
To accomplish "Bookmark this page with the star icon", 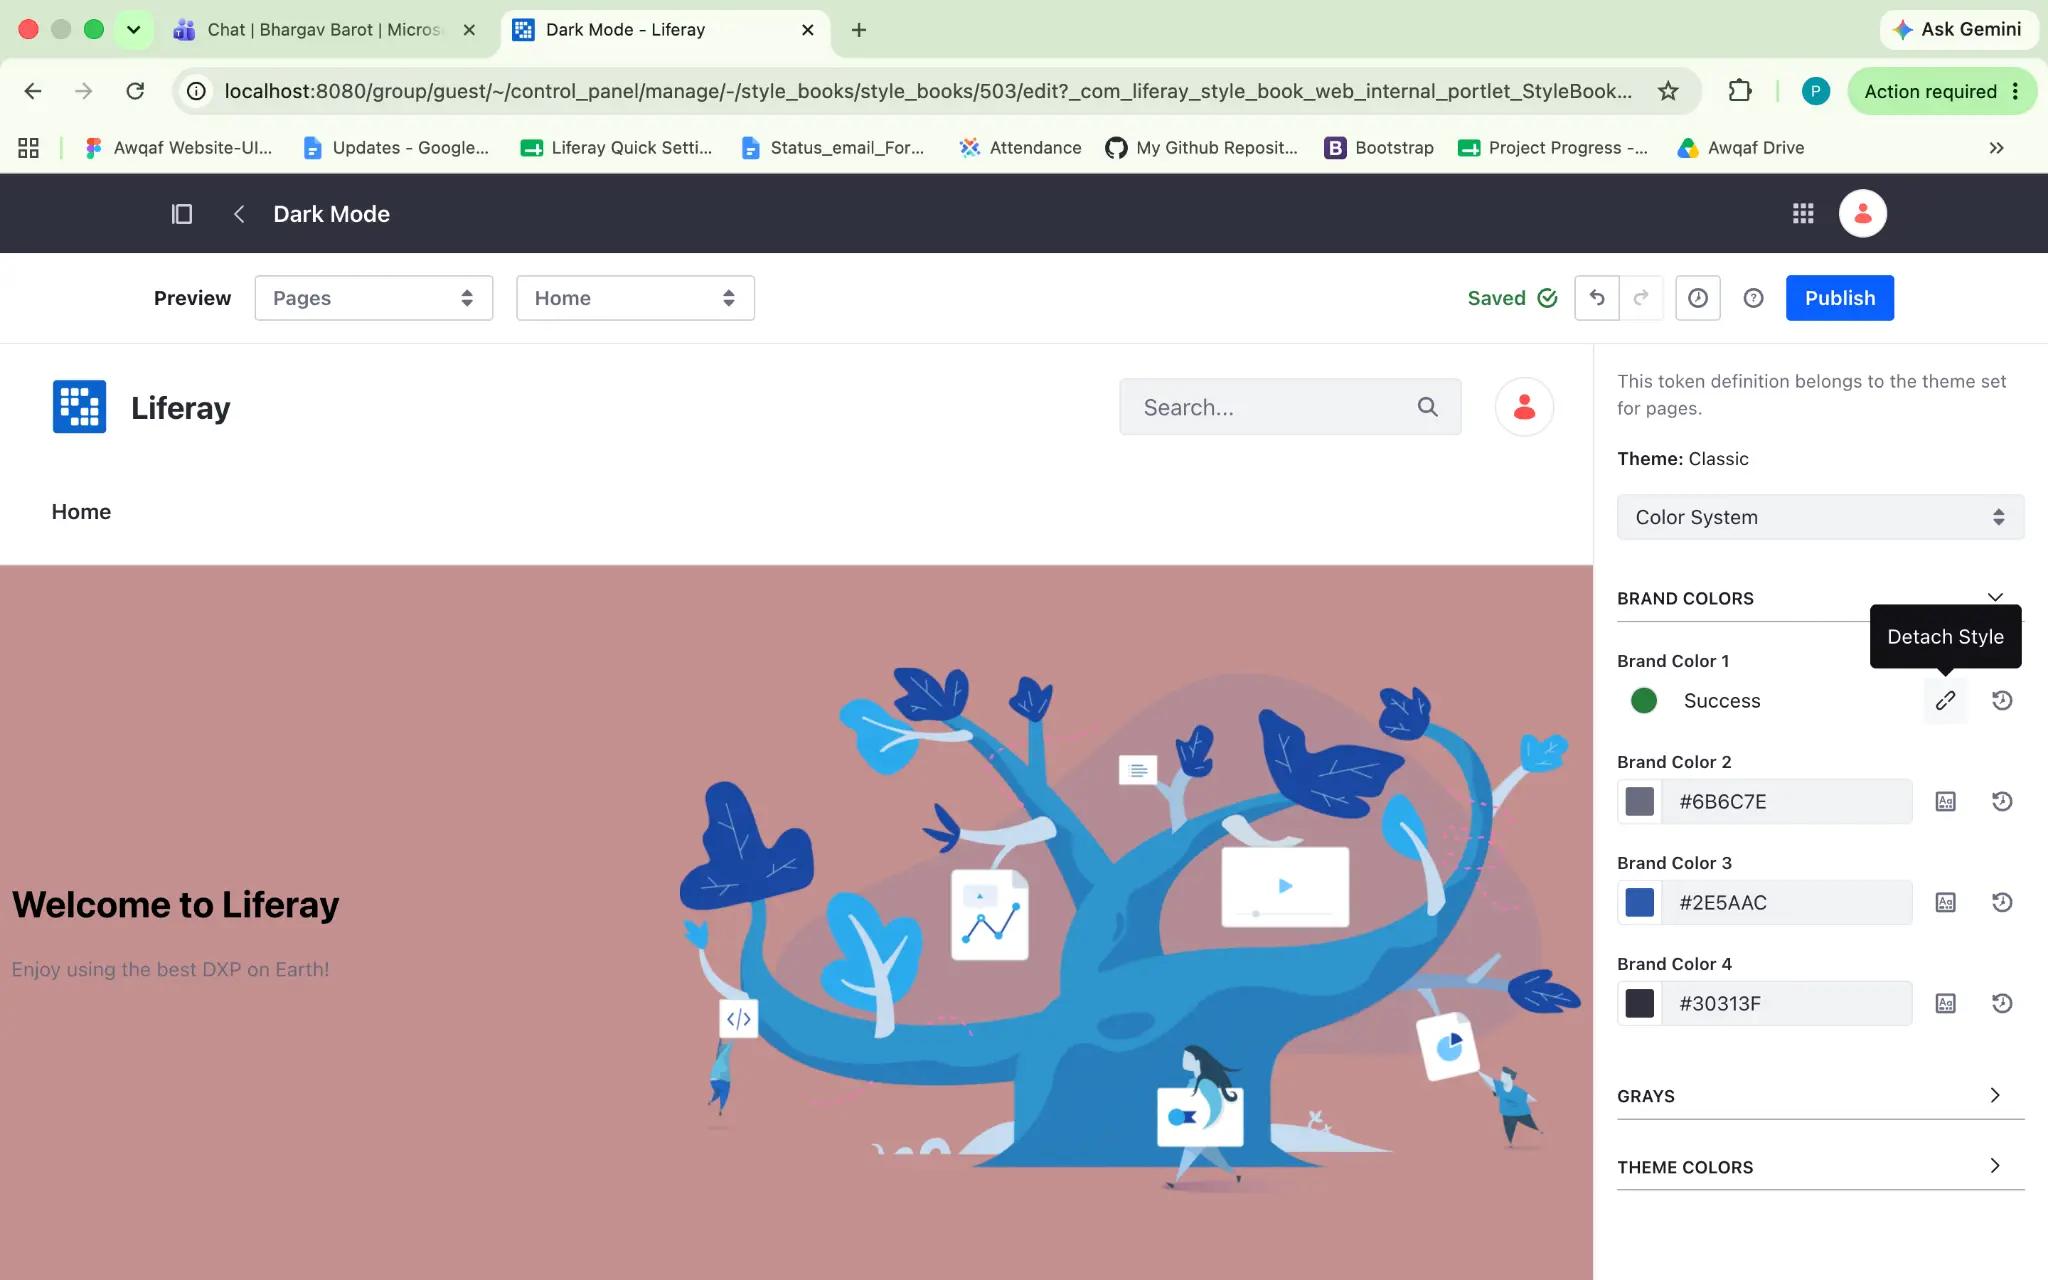I will 1668,92.
